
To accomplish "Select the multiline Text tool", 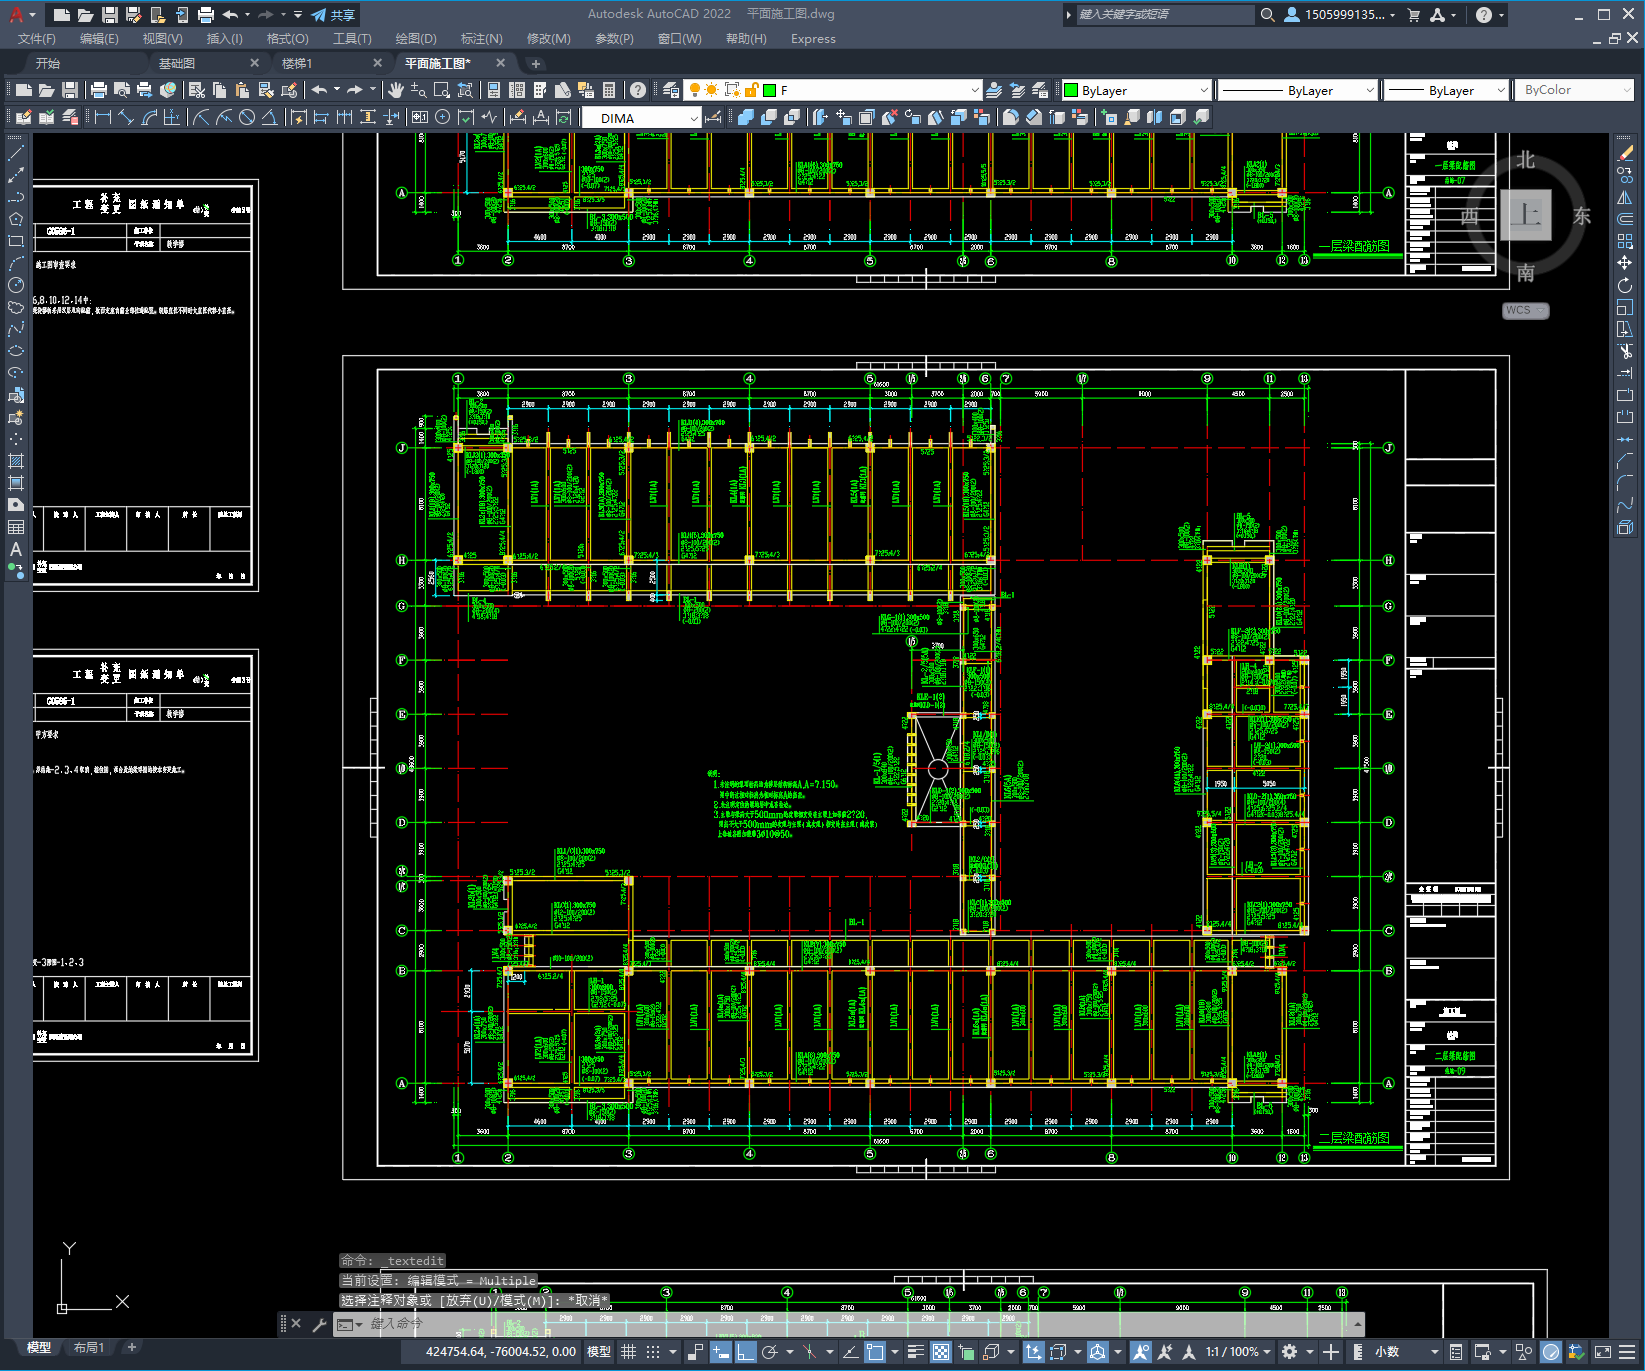I will [16, 549].
